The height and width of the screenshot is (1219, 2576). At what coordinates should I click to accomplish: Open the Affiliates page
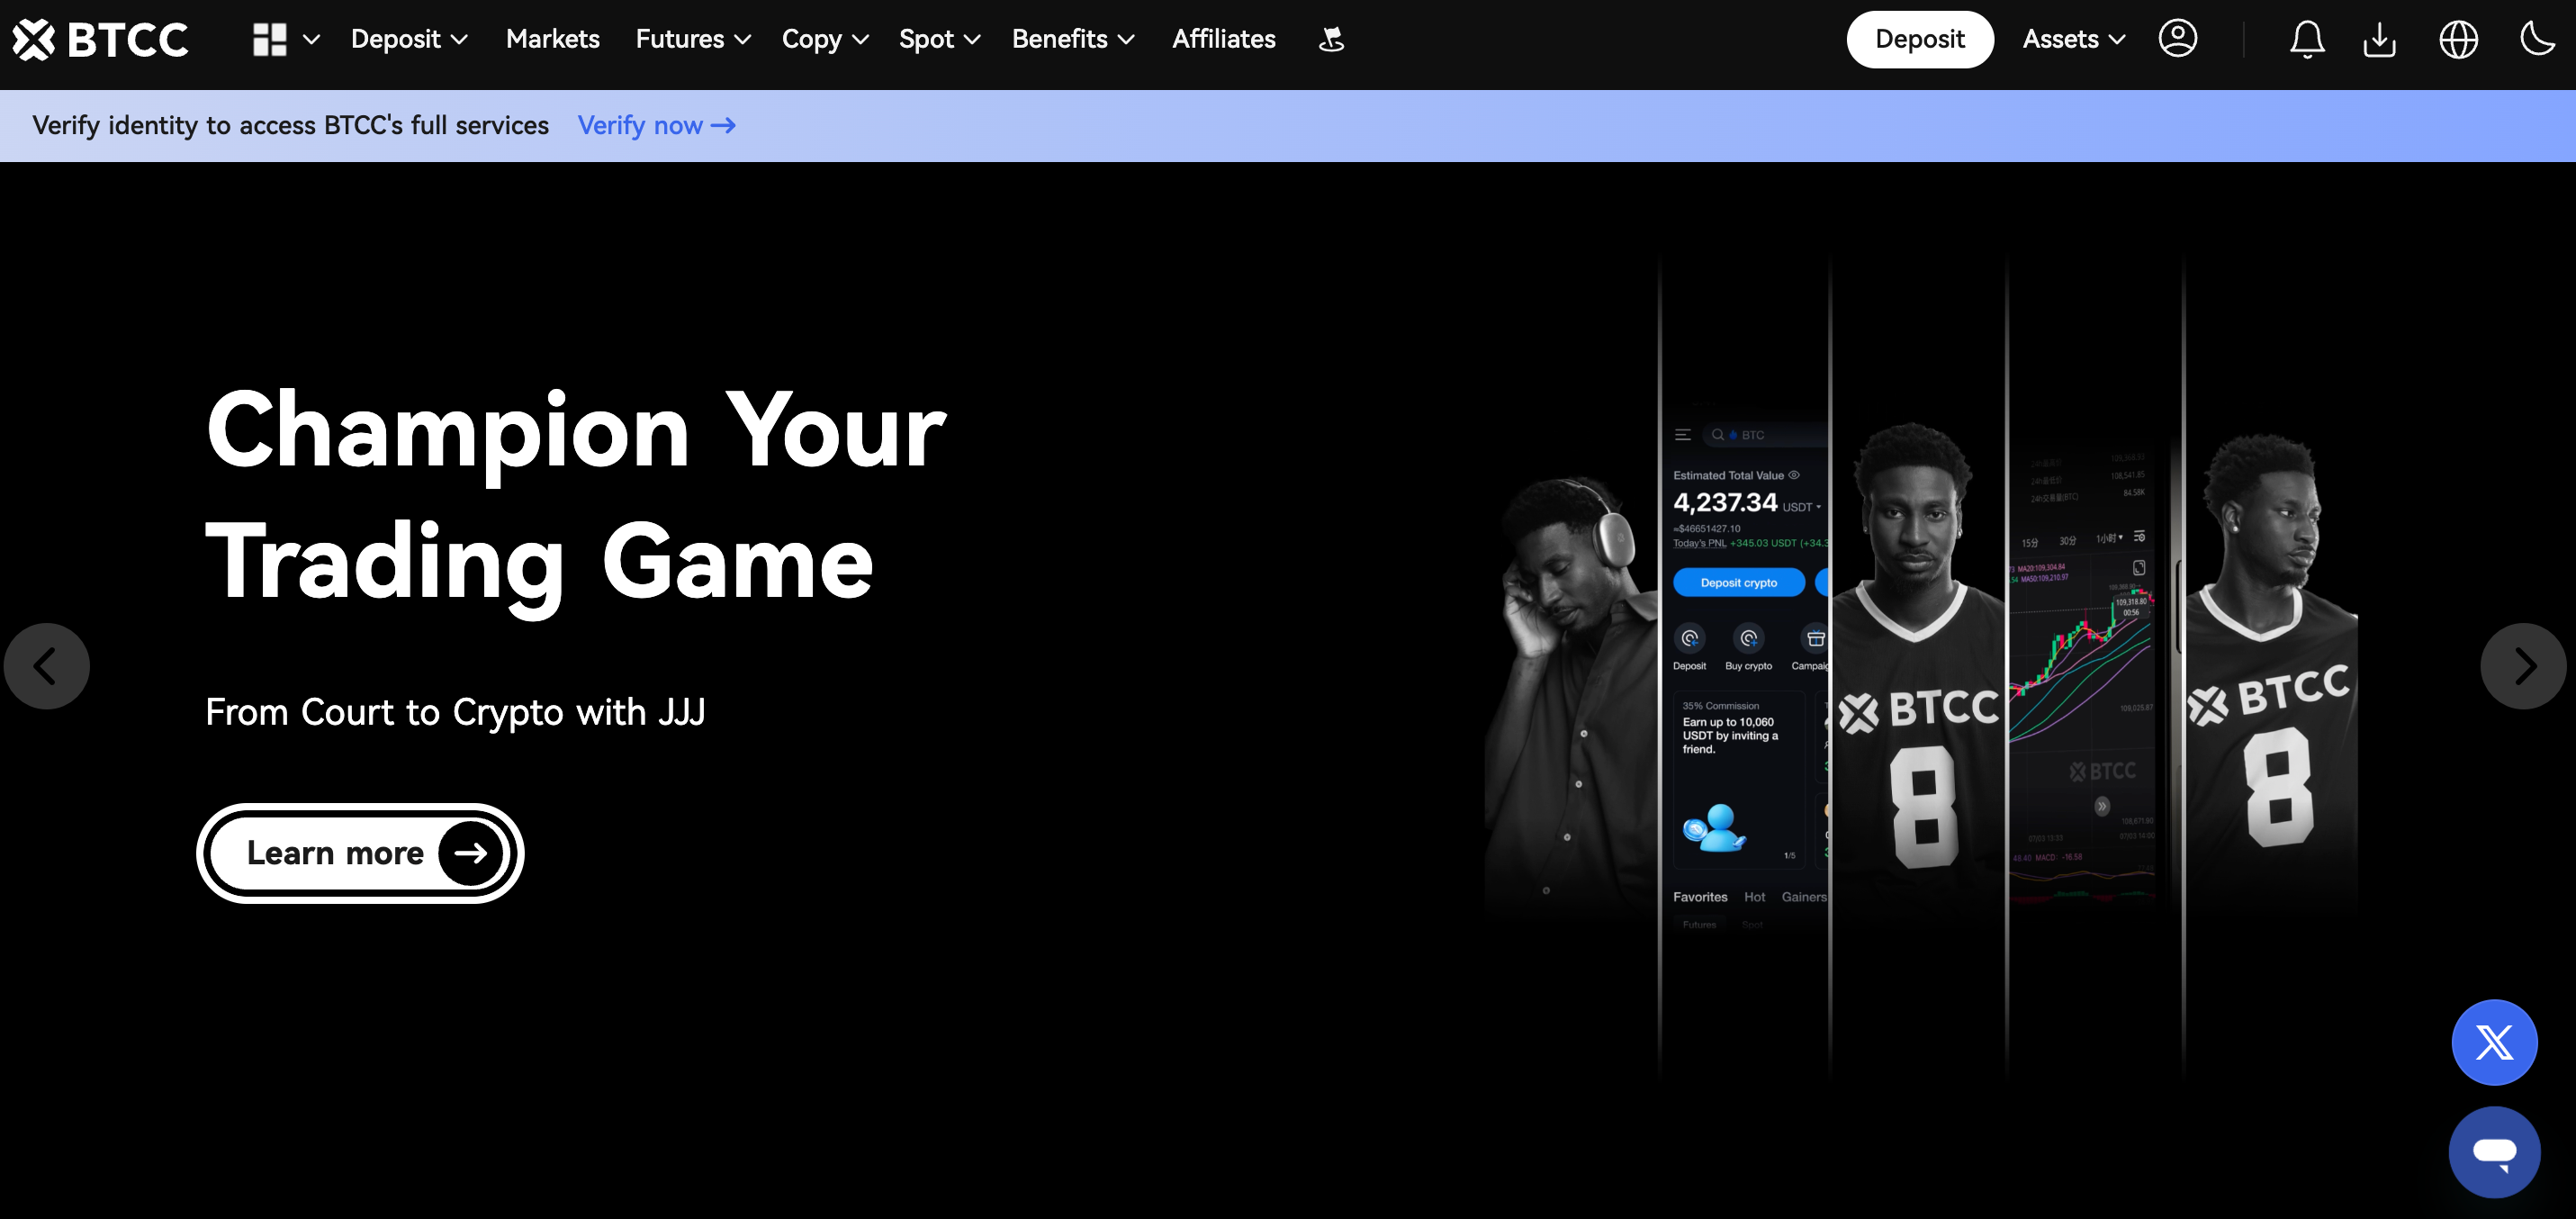click(x=1223, y=39)
